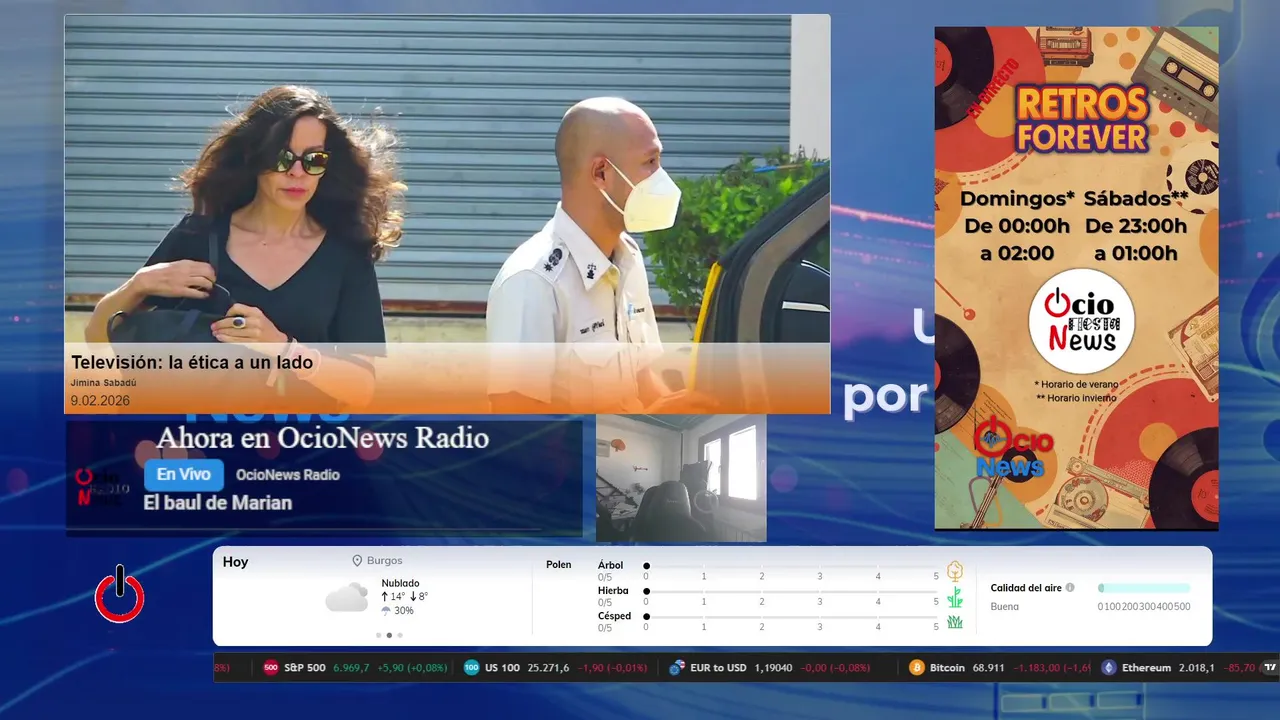Click the Domingos schedule text on poster
The width and height of the screenshot is (1280, 720).
[x=1017, y=226]
